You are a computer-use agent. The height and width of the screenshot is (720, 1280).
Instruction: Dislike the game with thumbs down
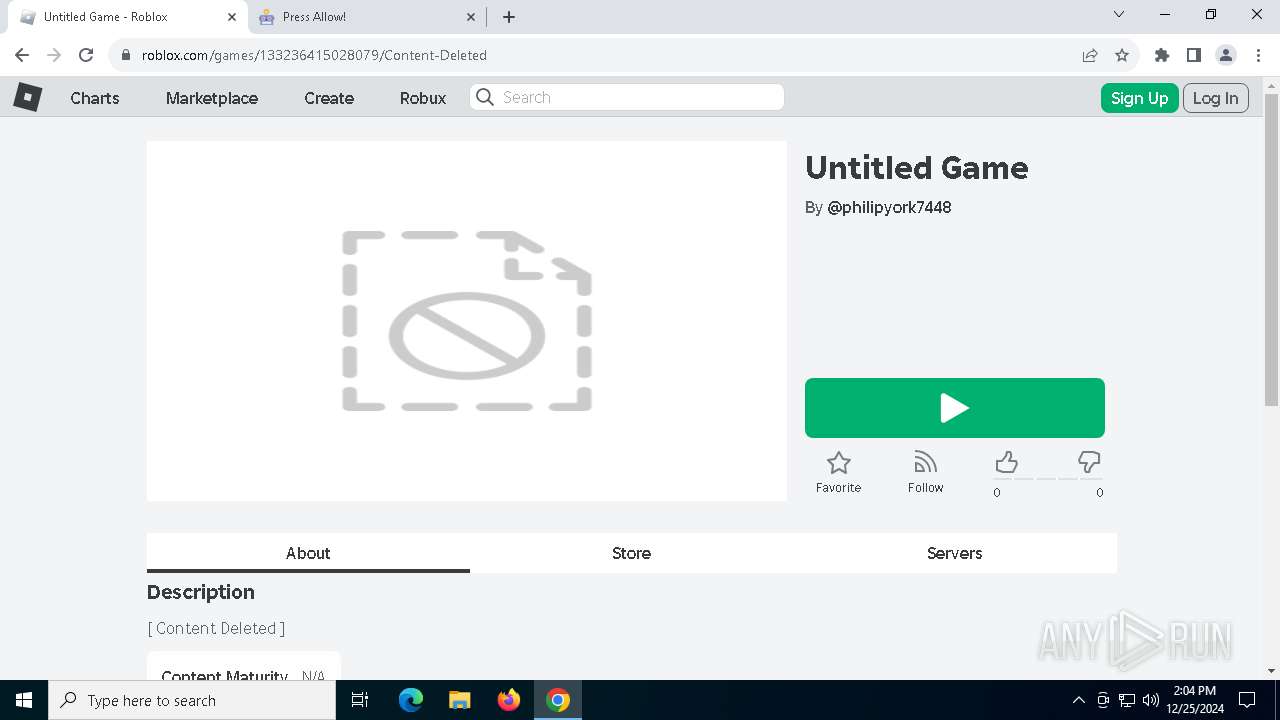(x=1089, y=462)
